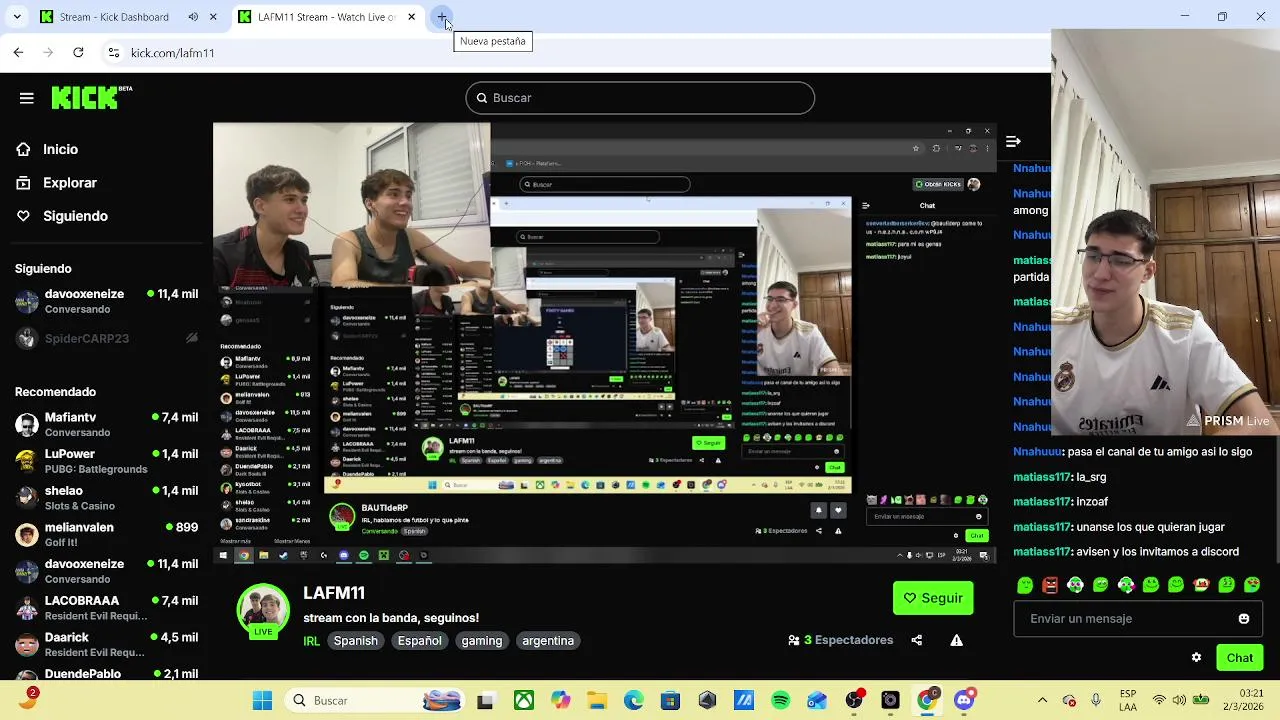Image resolution: width=1280 pixels, height=720 pixels.
Task: Open File Explorer from taskbar
Action: [x=597, y=701]
